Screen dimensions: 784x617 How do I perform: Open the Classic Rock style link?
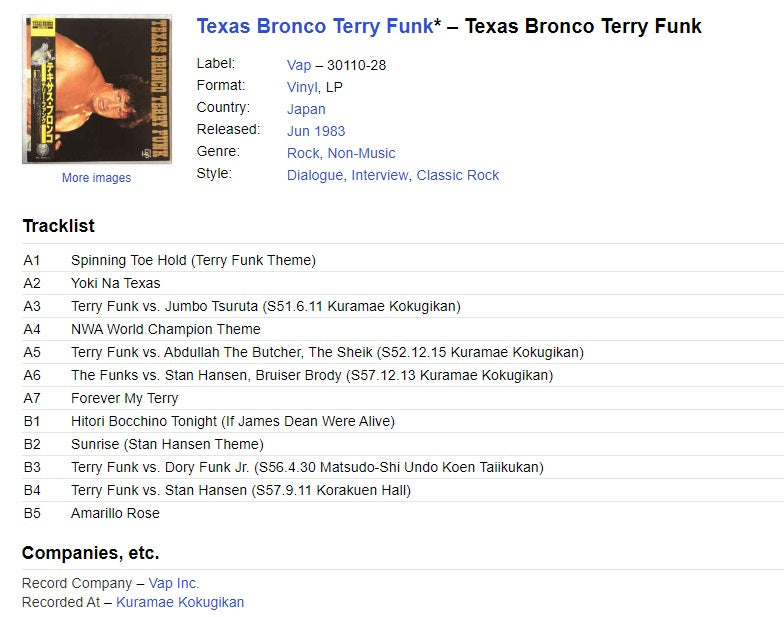tap(458, 175)
